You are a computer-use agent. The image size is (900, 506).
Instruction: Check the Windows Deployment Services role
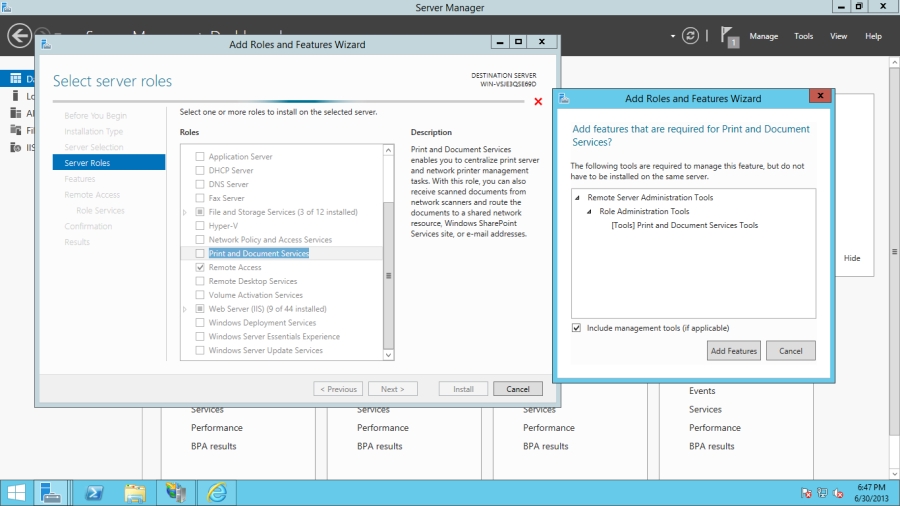(x=200, y=322)
